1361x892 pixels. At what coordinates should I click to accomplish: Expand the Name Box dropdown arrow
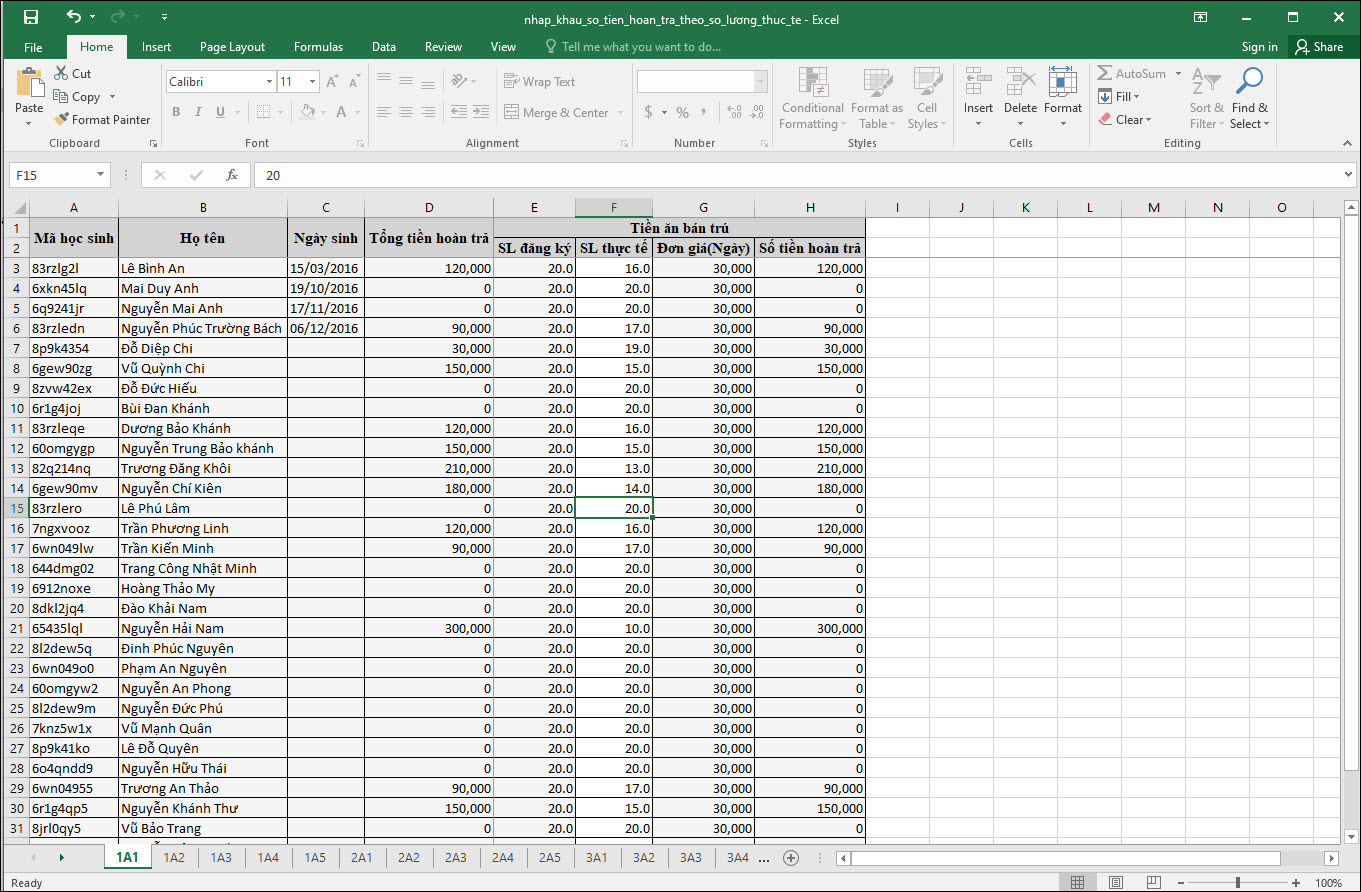pyautogui.click(x=100, y=175)
